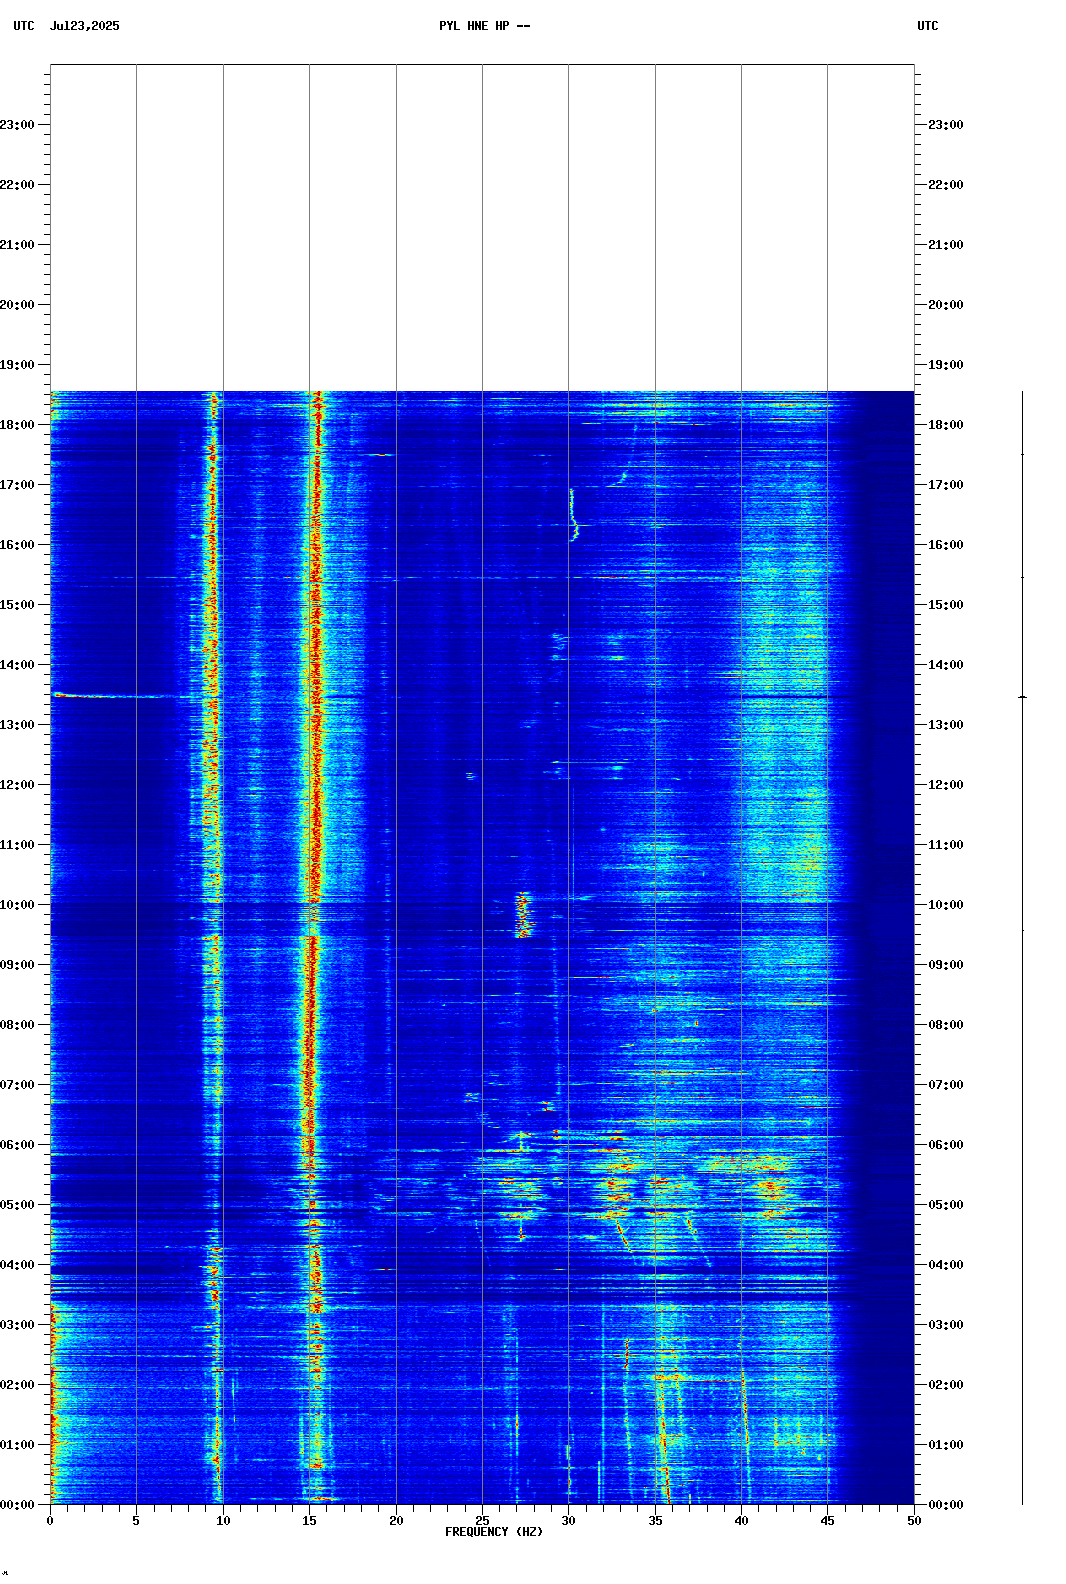The image size is (1066, 1584).
Task: Click the '03:00' label on the right time axis
Action: click(946, 1325)
